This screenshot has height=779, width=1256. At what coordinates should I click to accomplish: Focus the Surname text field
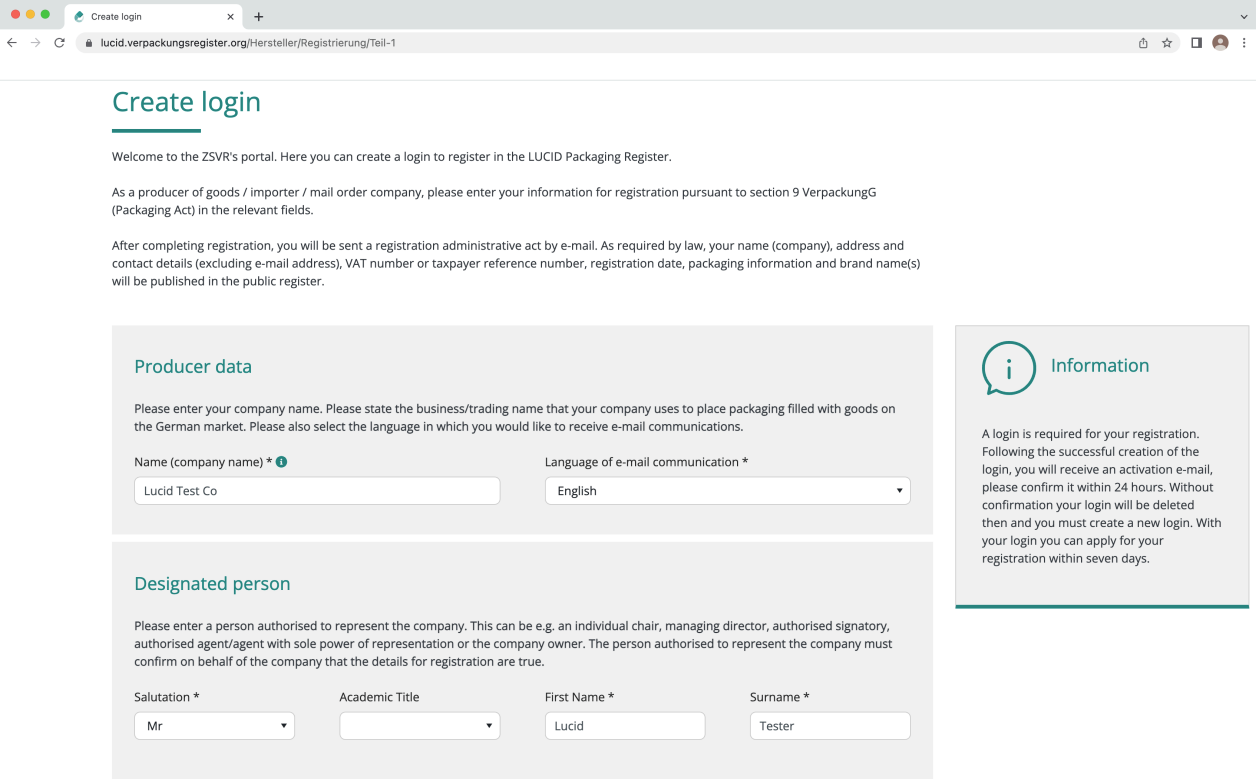click(x=830, y=726)
